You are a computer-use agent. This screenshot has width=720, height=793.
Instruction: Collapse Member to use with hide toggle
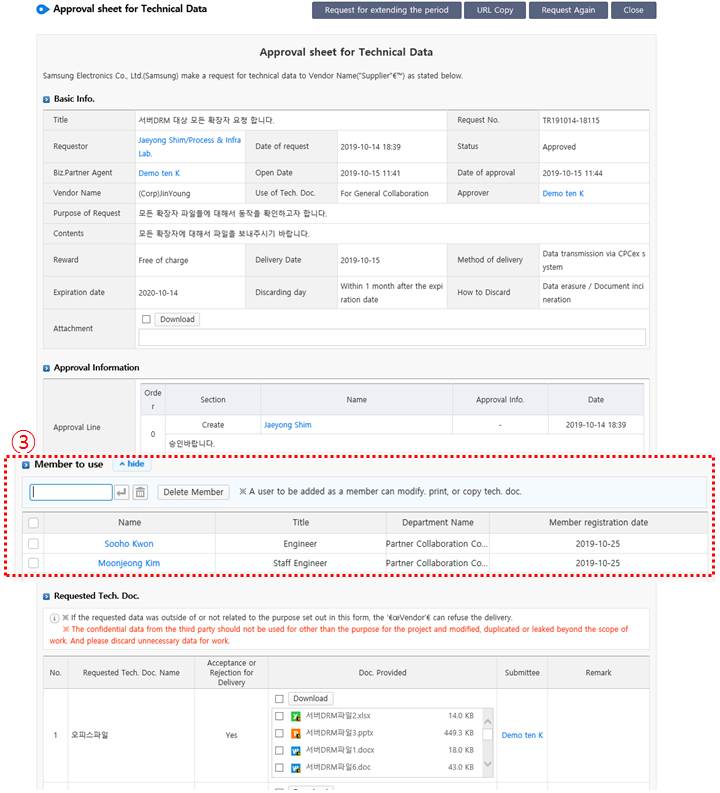pyautogui.click(x=132, y=465)
